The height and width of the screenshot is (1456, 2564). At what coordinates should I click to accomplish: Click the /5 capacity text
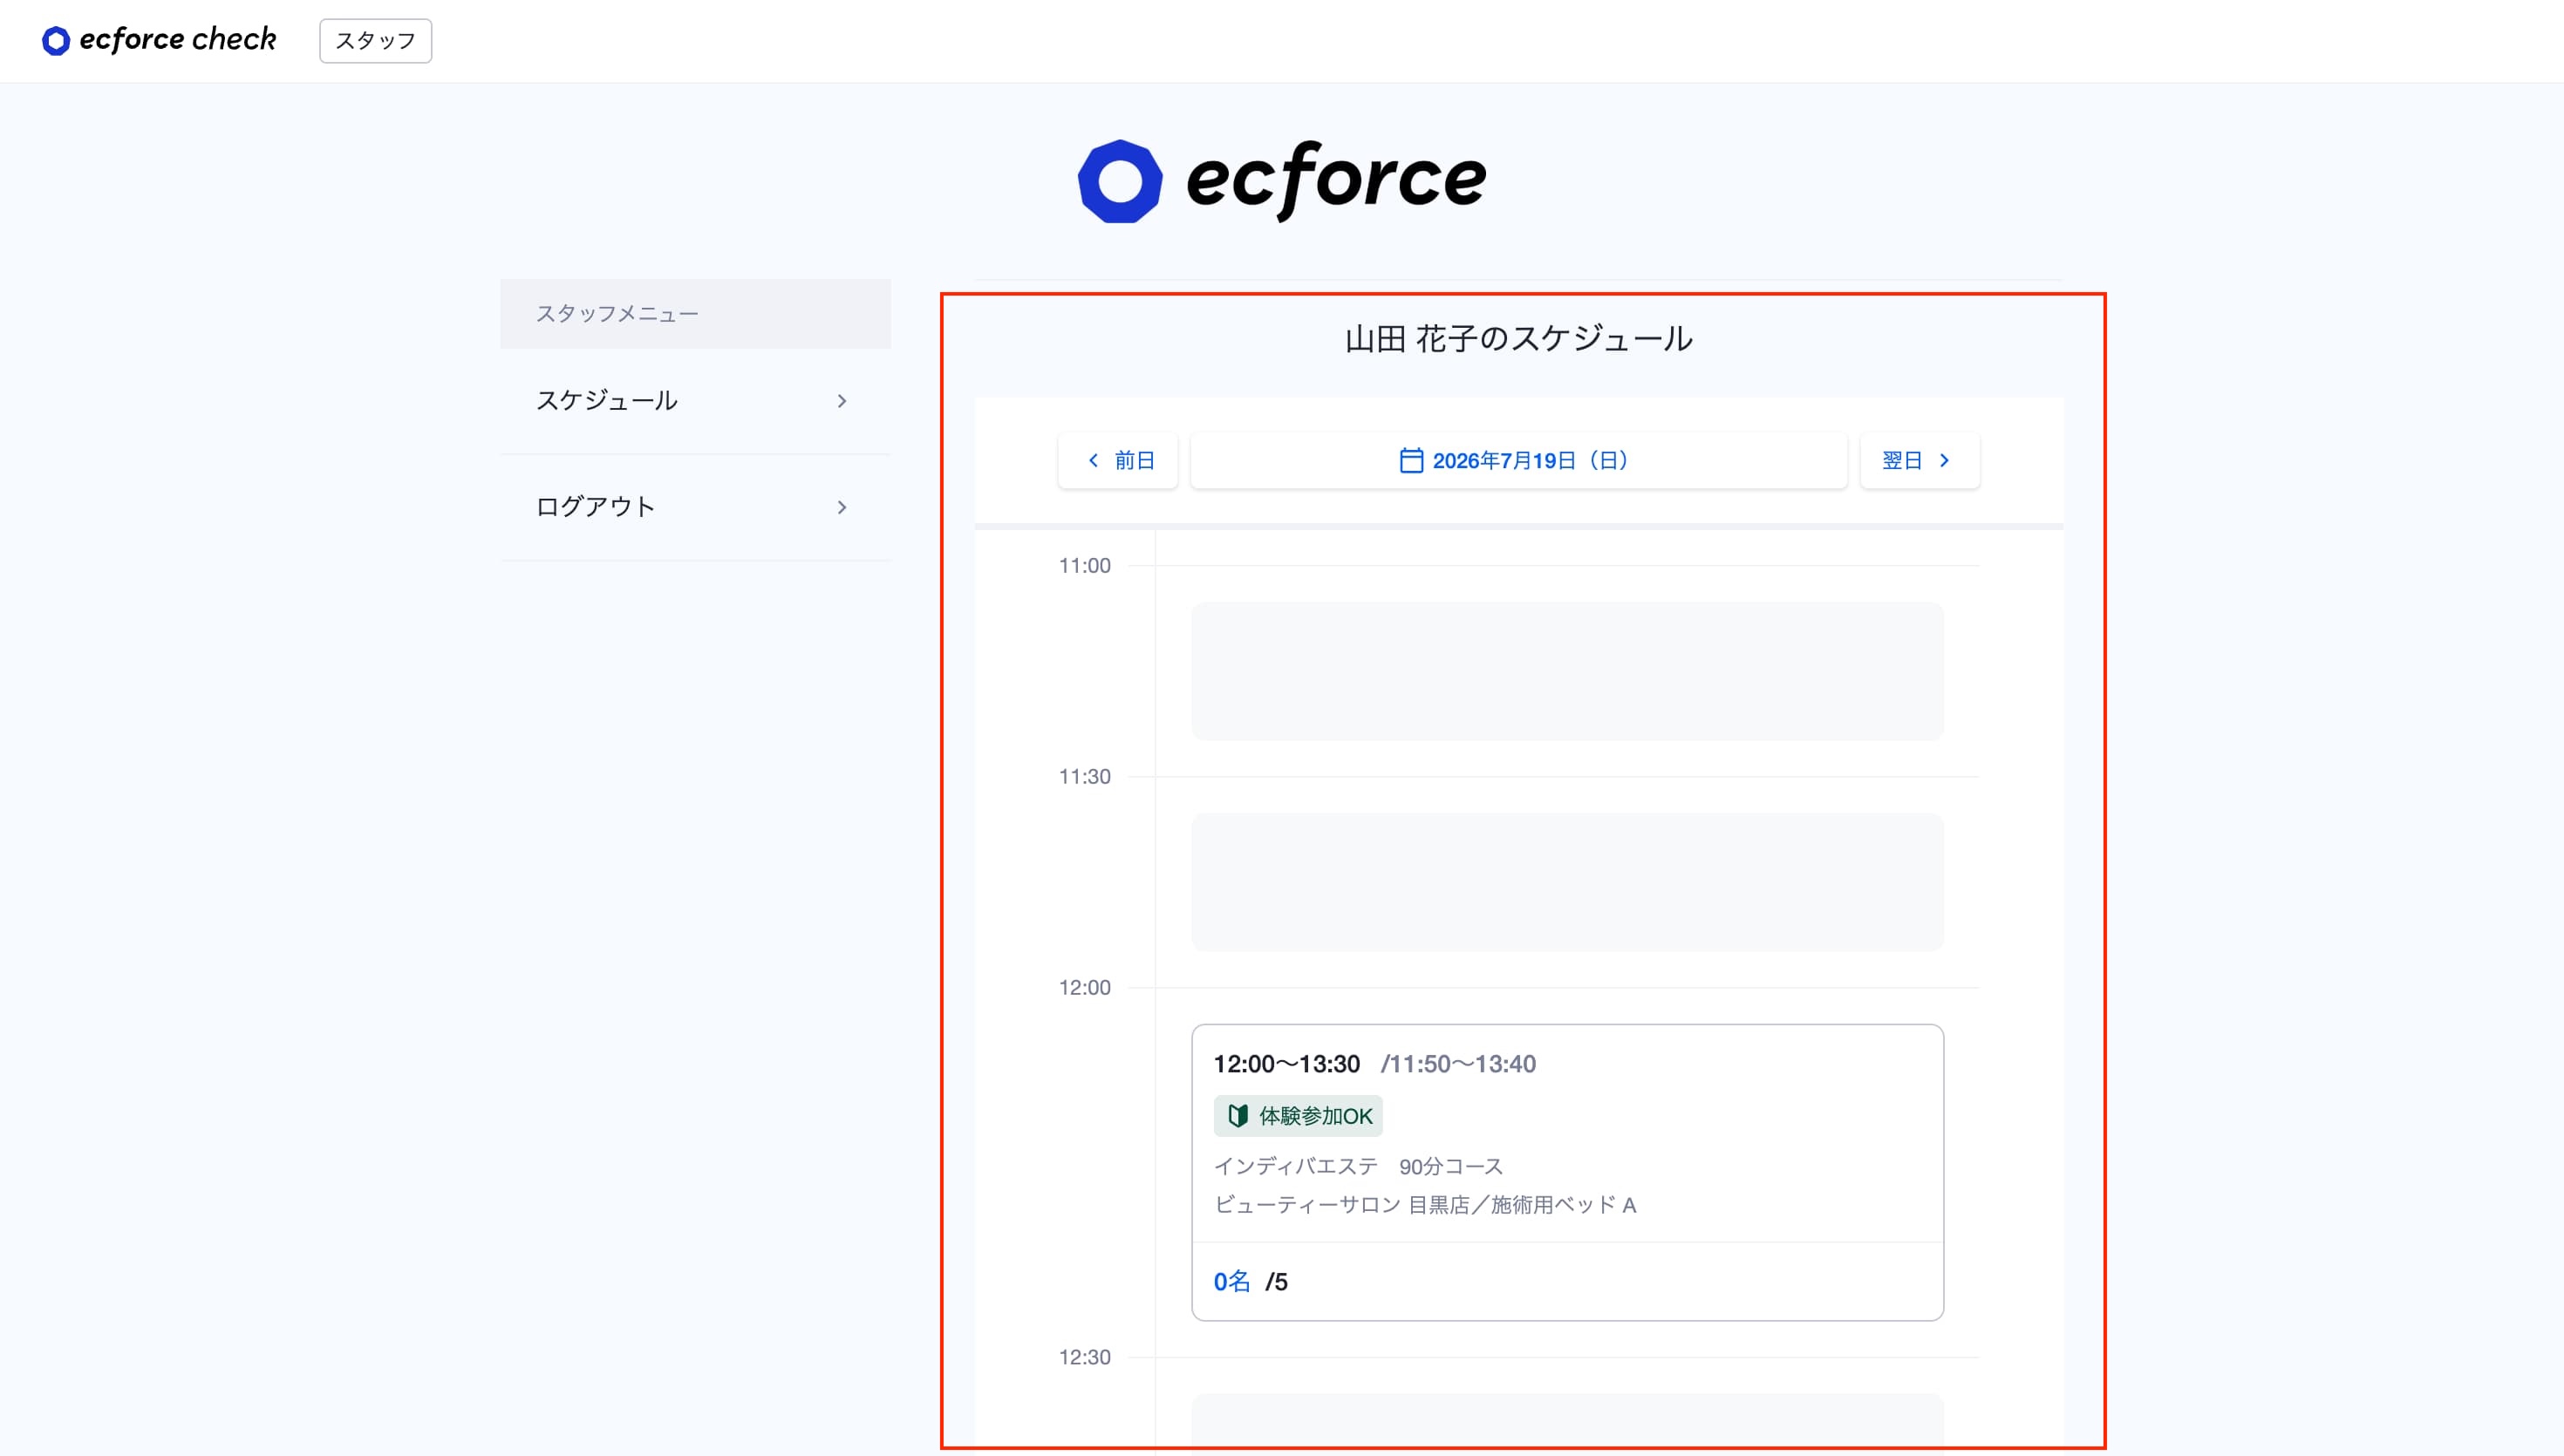[x=1276, y=1282]
